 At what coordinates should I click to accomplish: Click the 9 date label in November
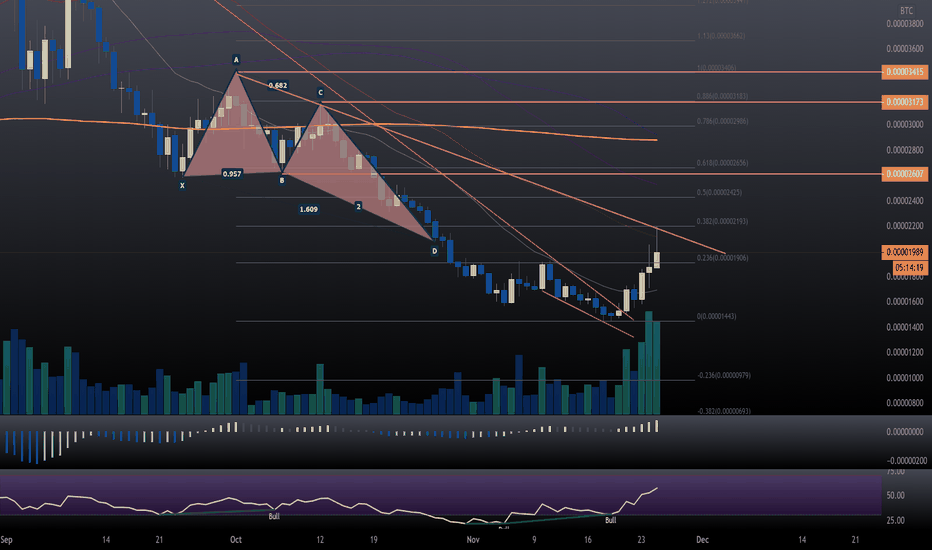coord(534,540)
